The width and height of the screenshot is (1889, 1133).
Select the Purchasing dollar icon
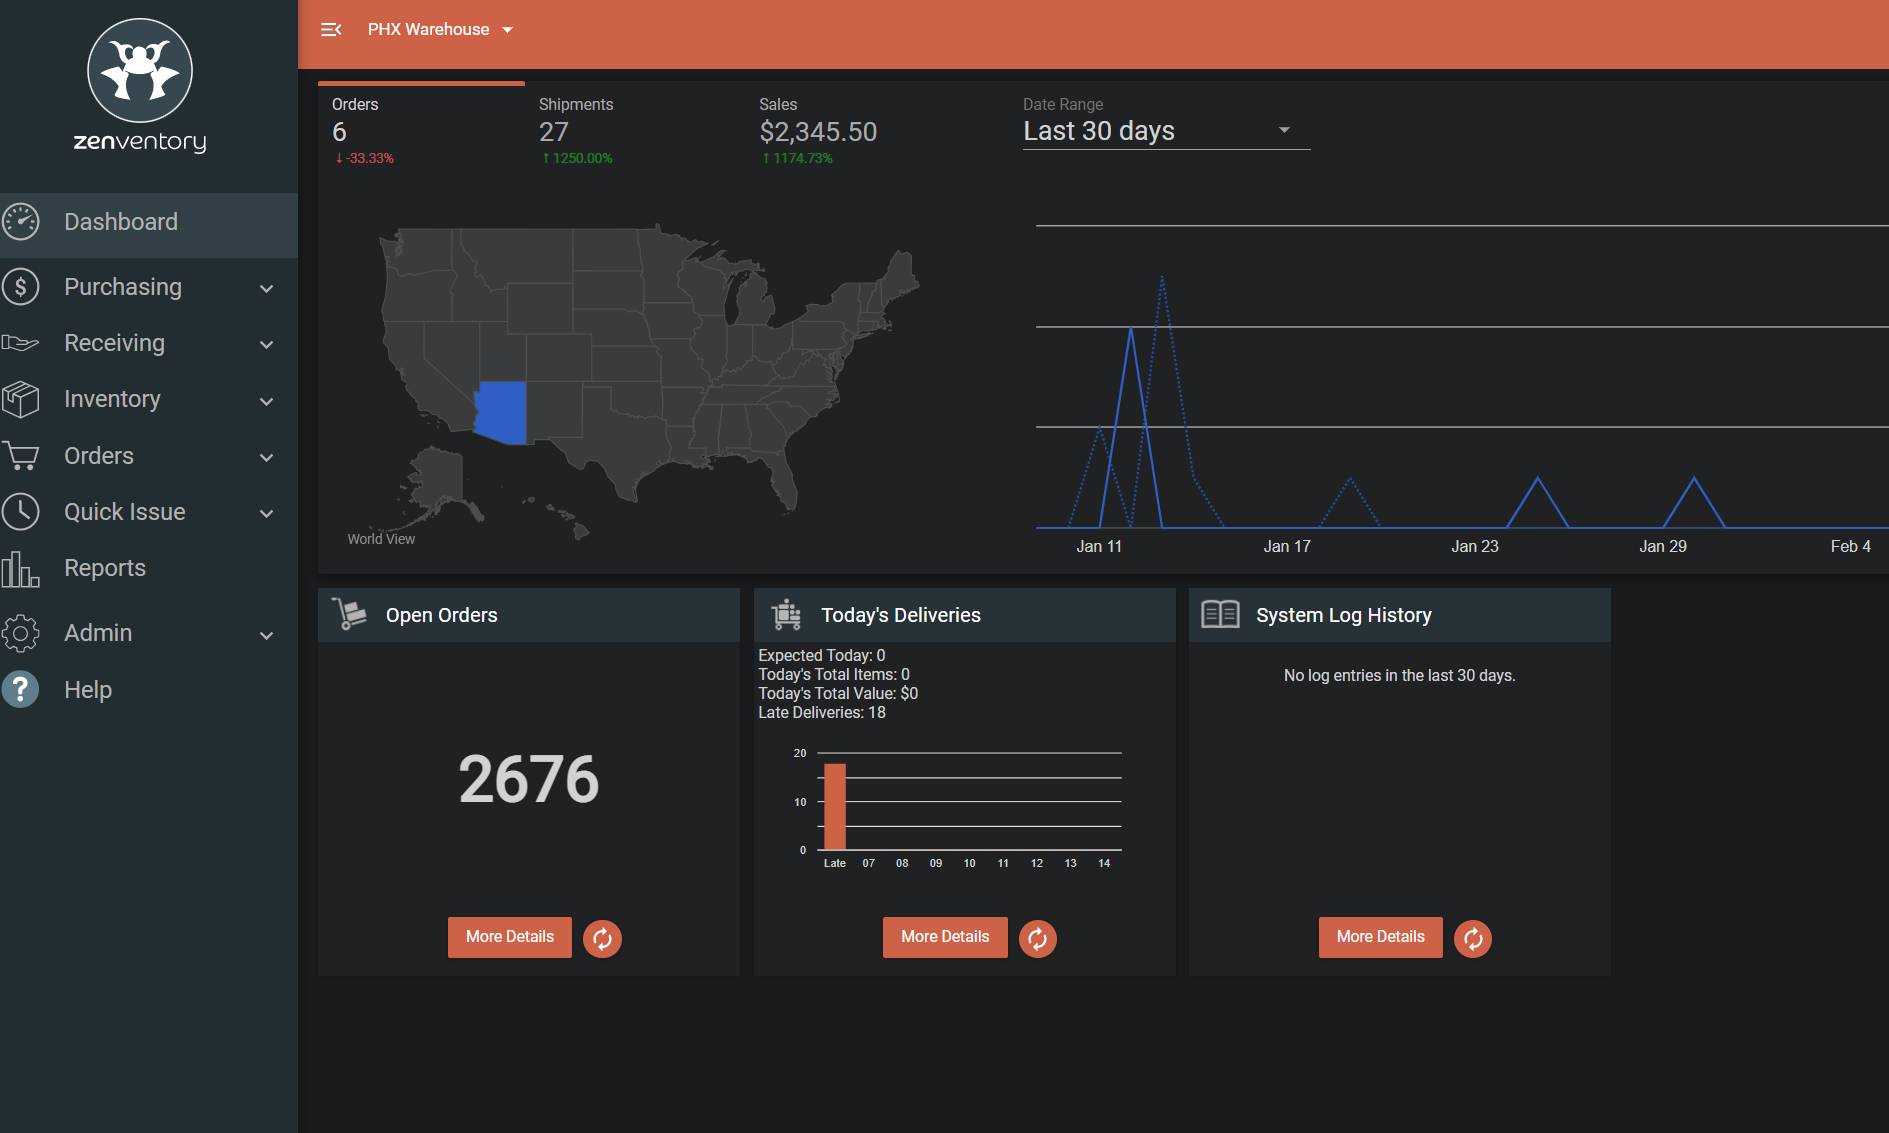[21, 287]
